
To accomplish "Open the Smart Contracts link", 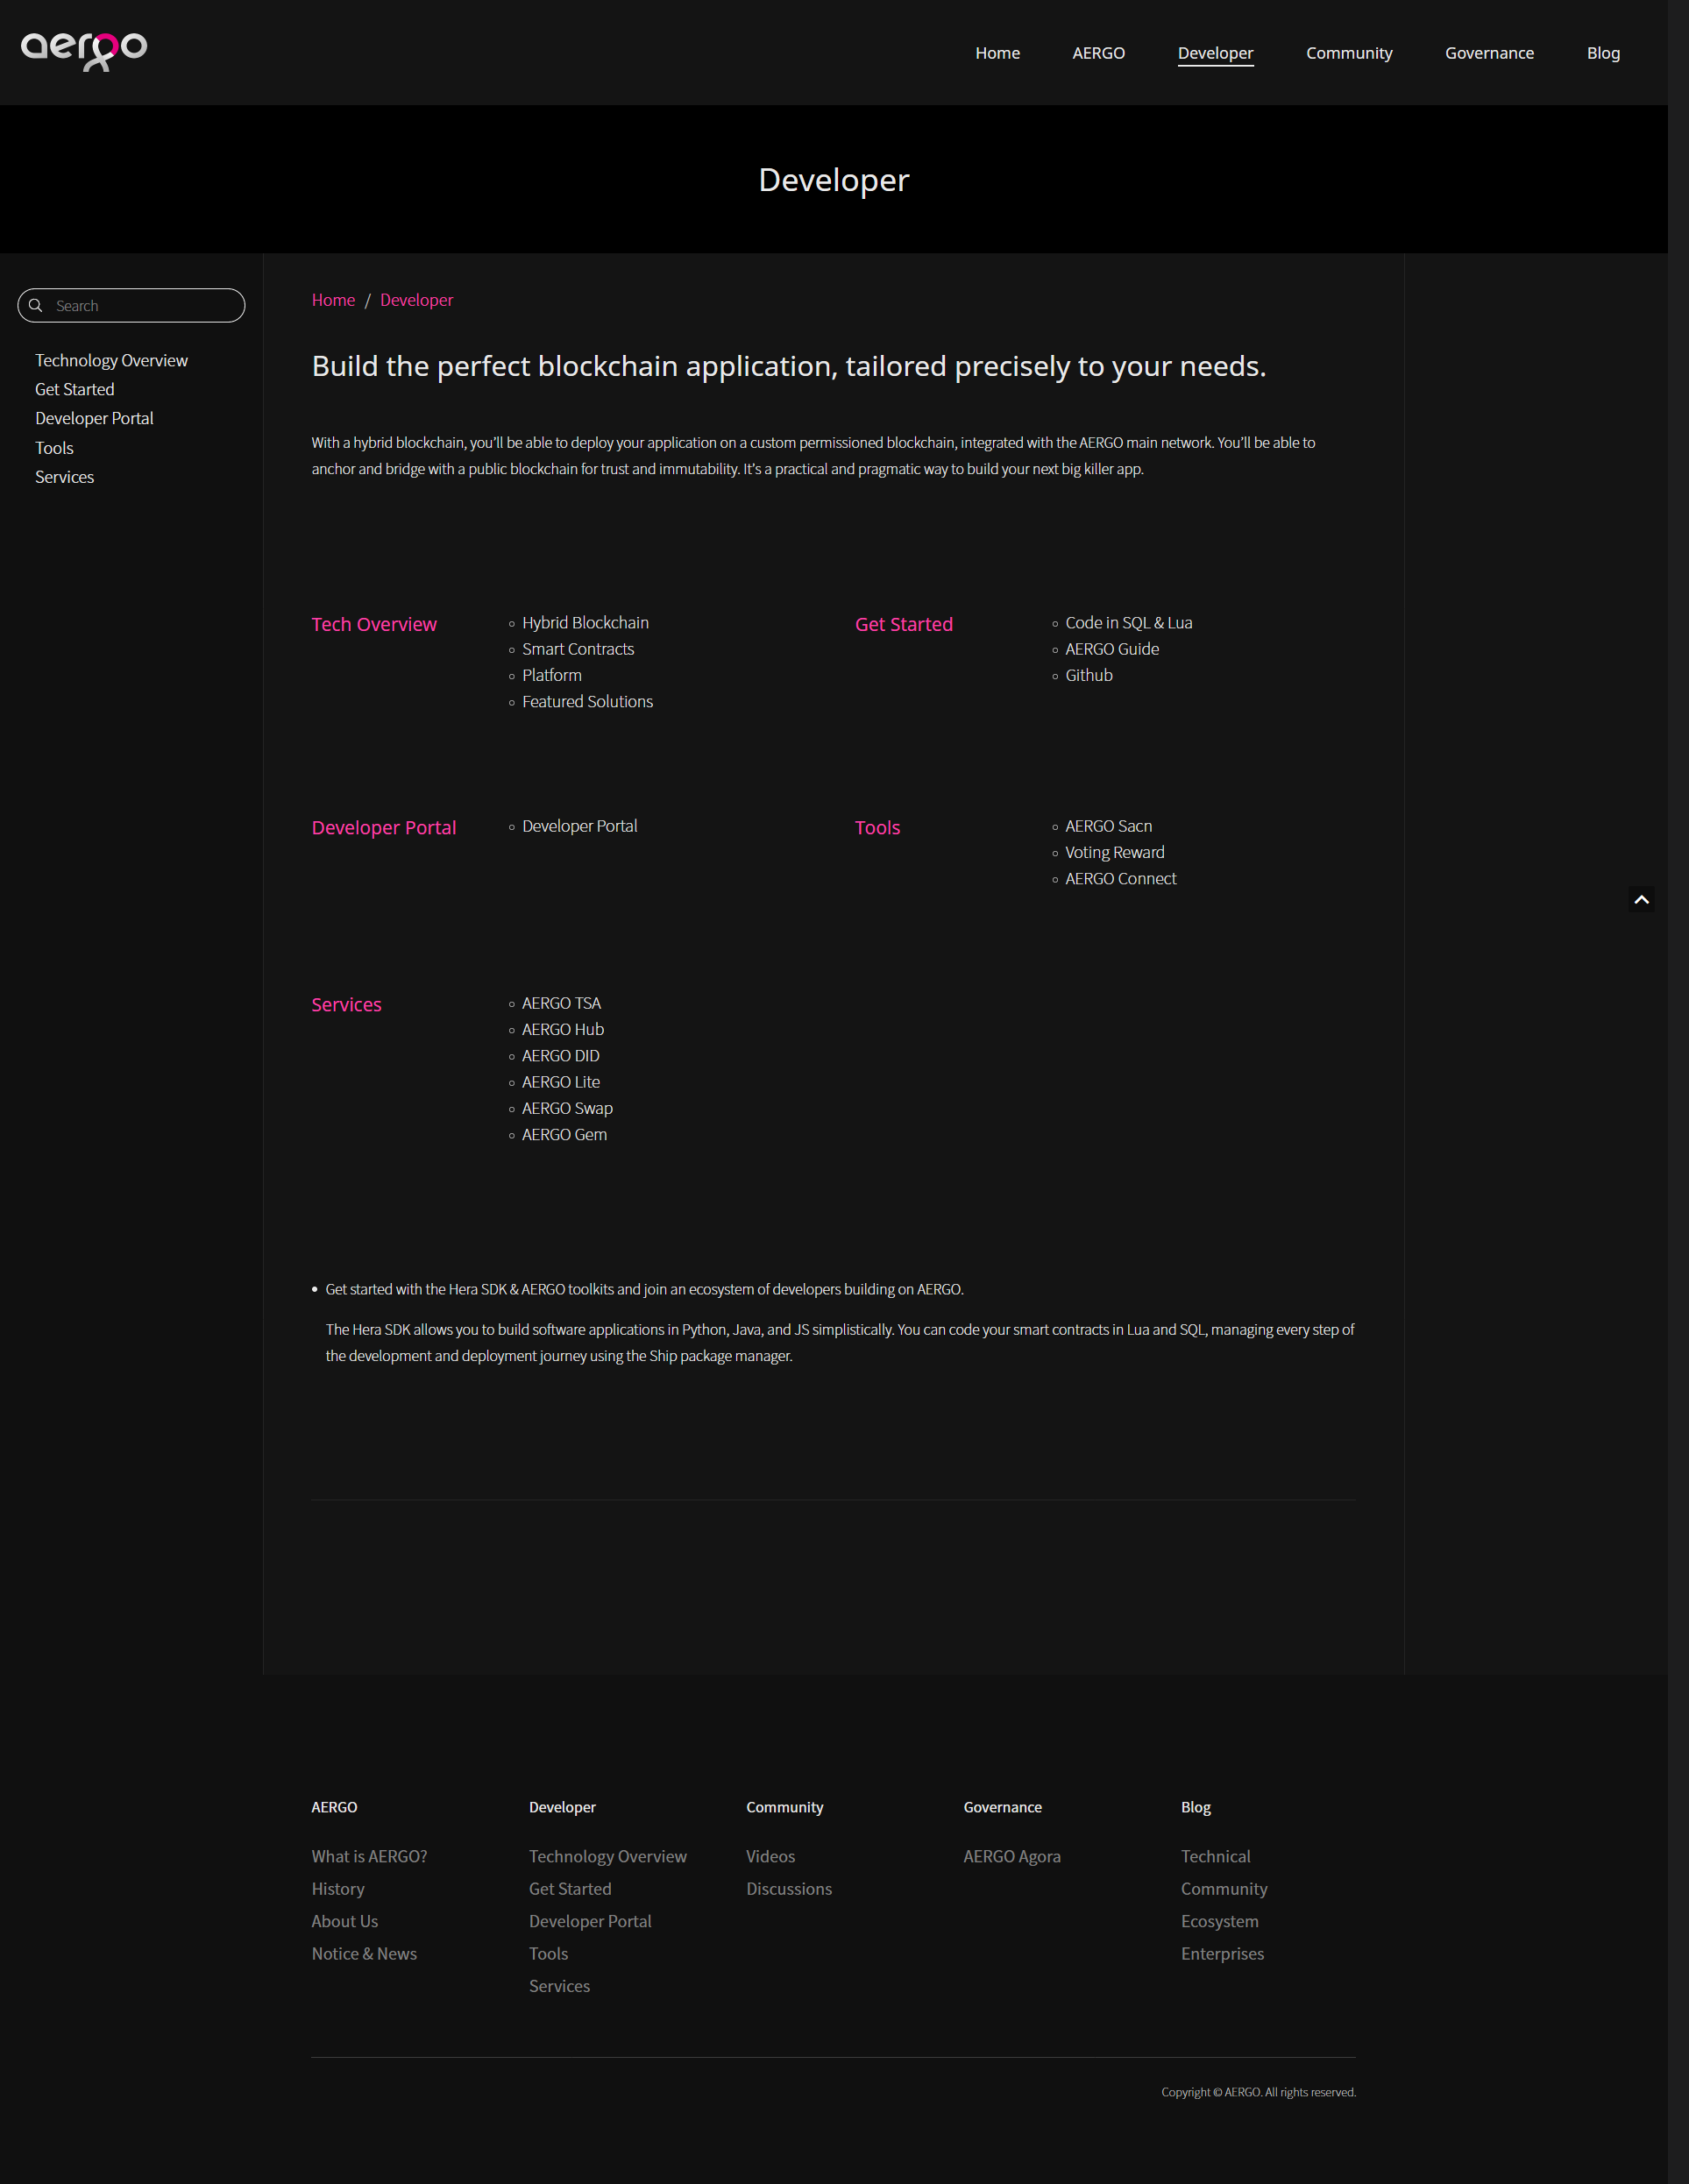I will [578, 649].
